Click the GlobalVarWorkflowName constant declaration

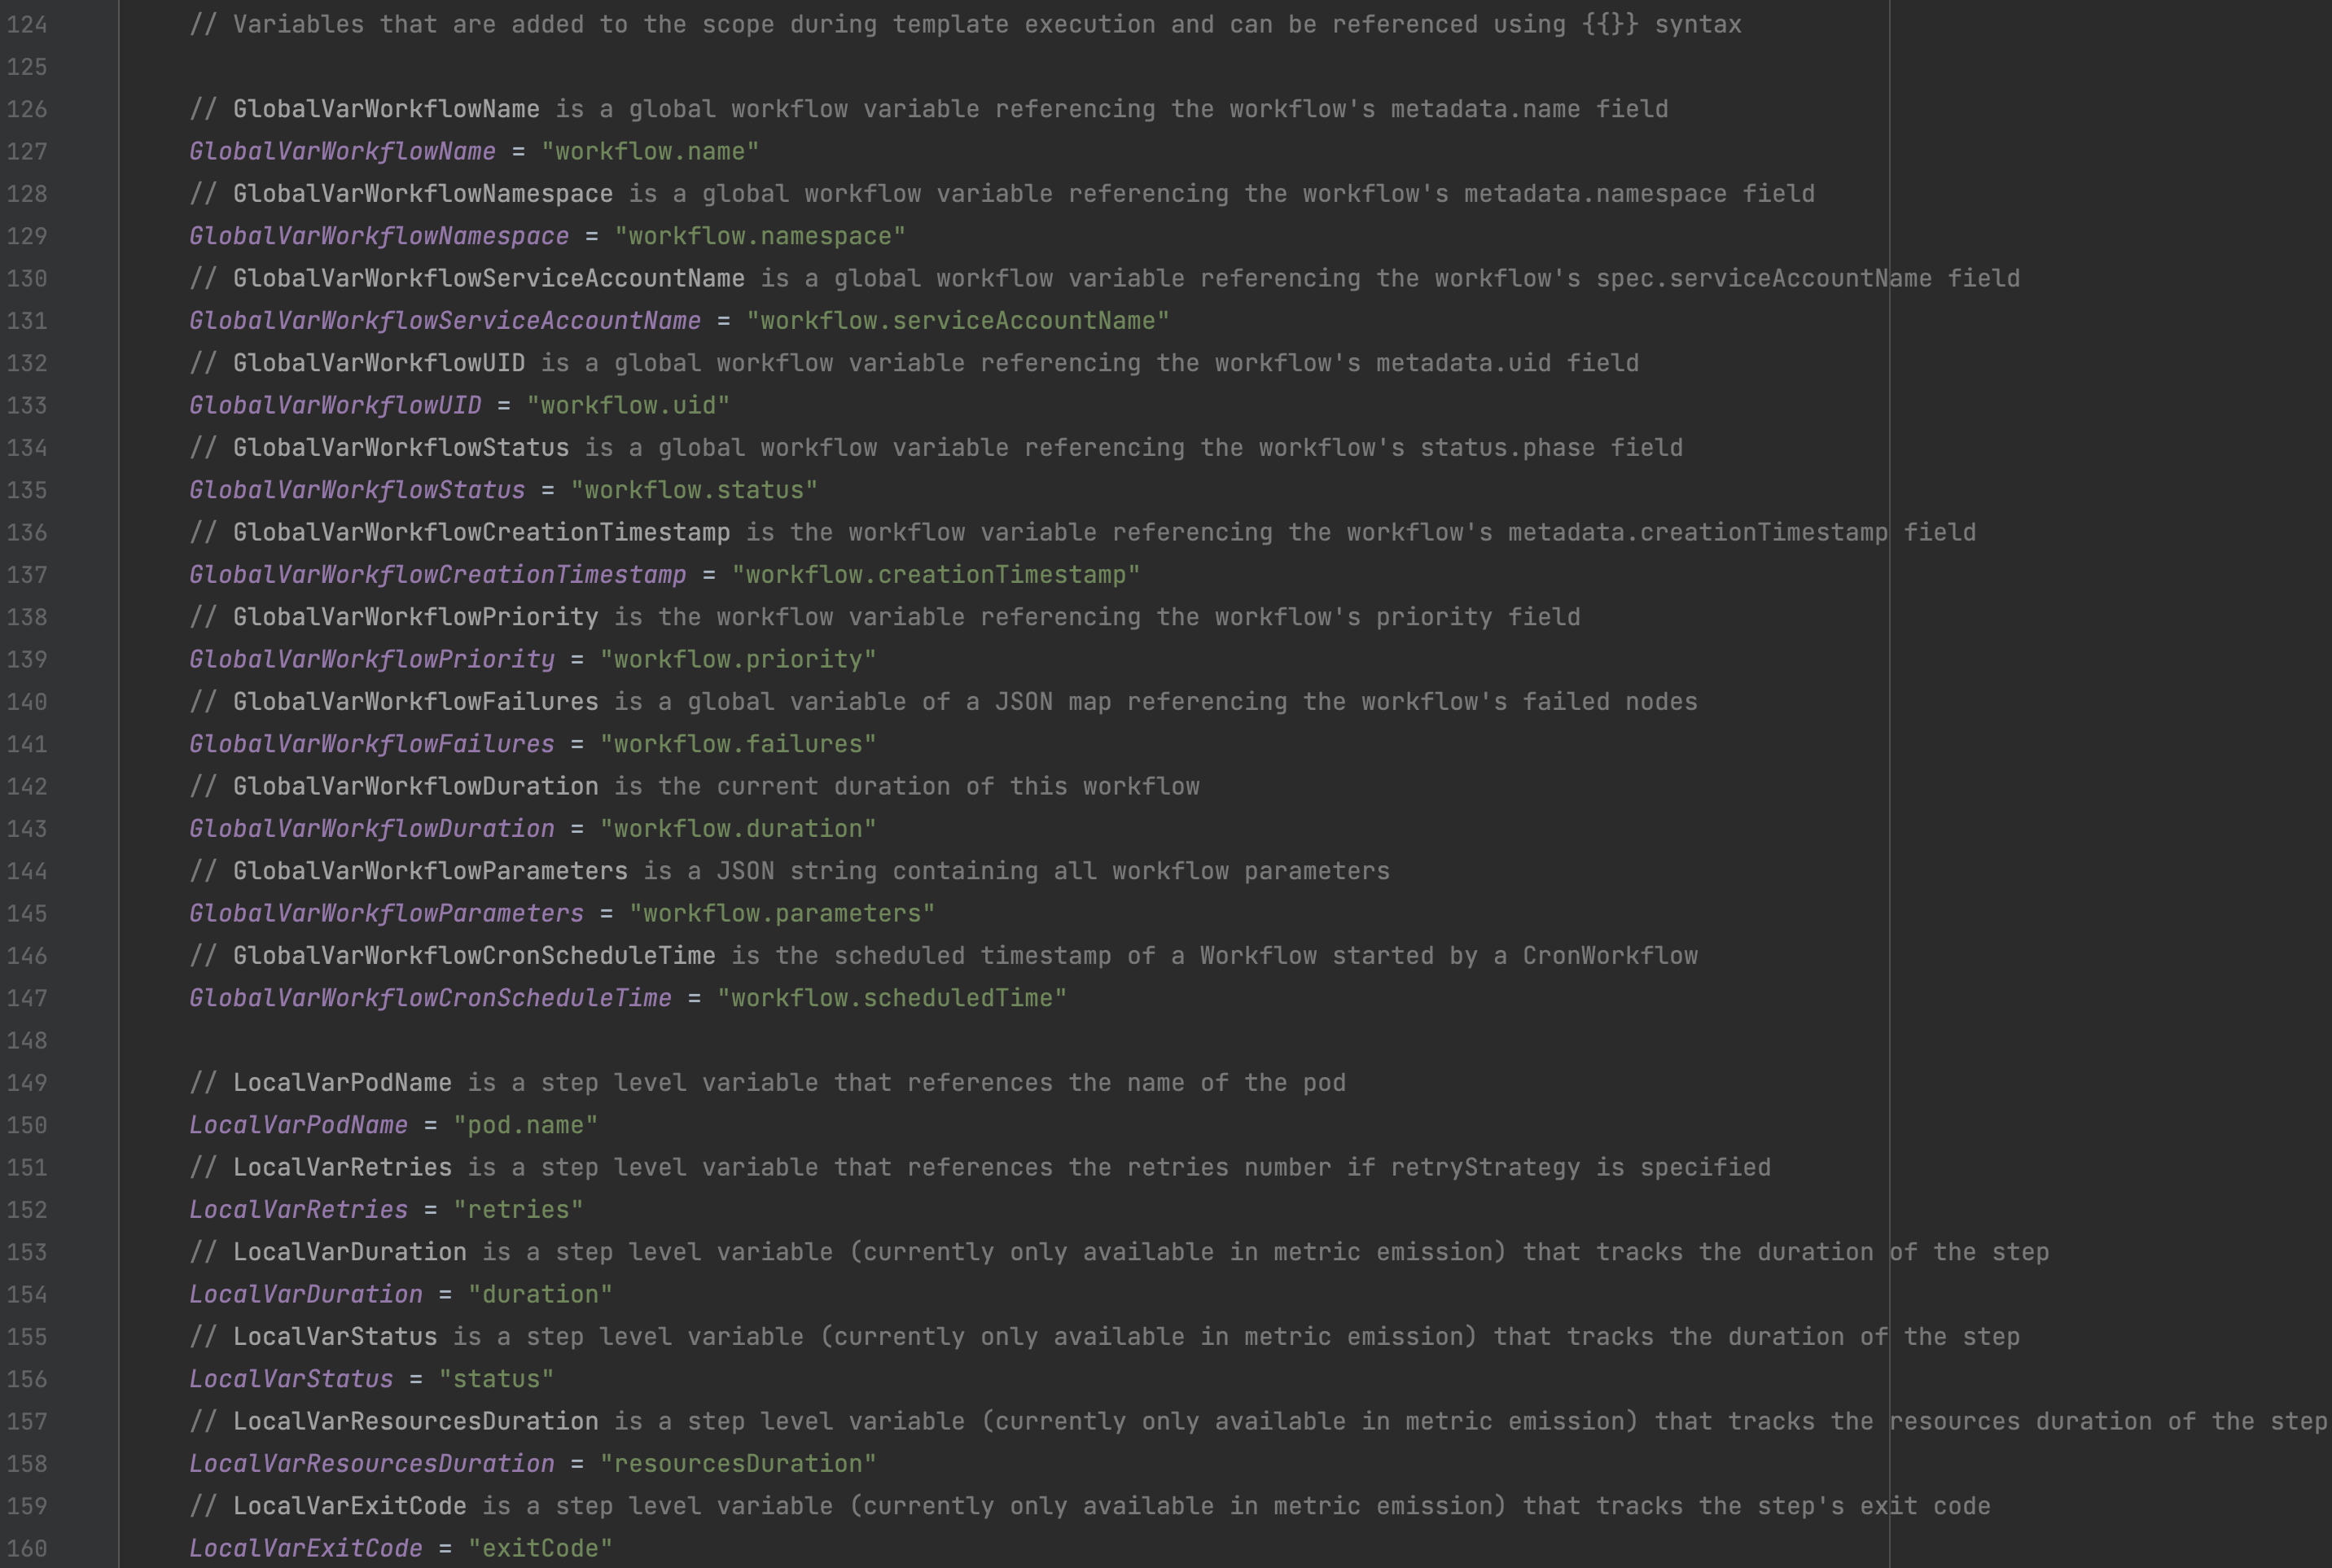[x=342, y=151]
